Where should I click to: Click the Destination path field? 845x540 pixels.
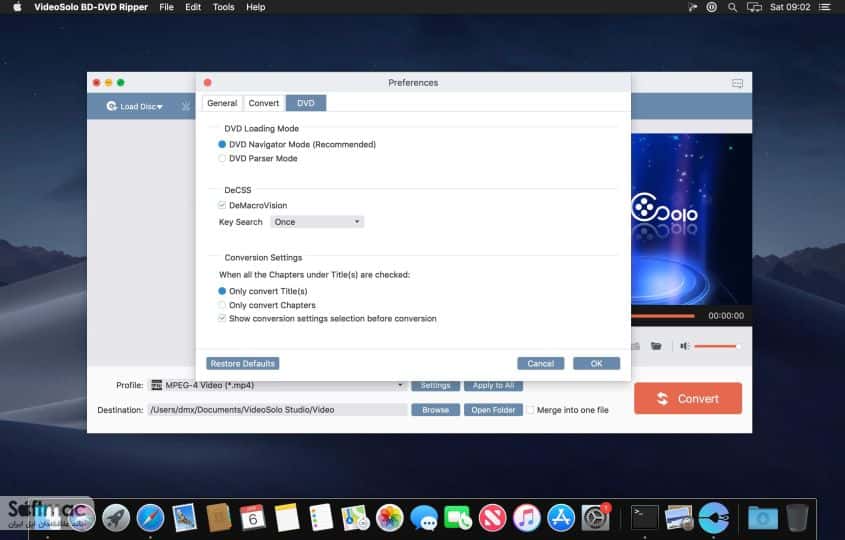[x=278, y=410]
